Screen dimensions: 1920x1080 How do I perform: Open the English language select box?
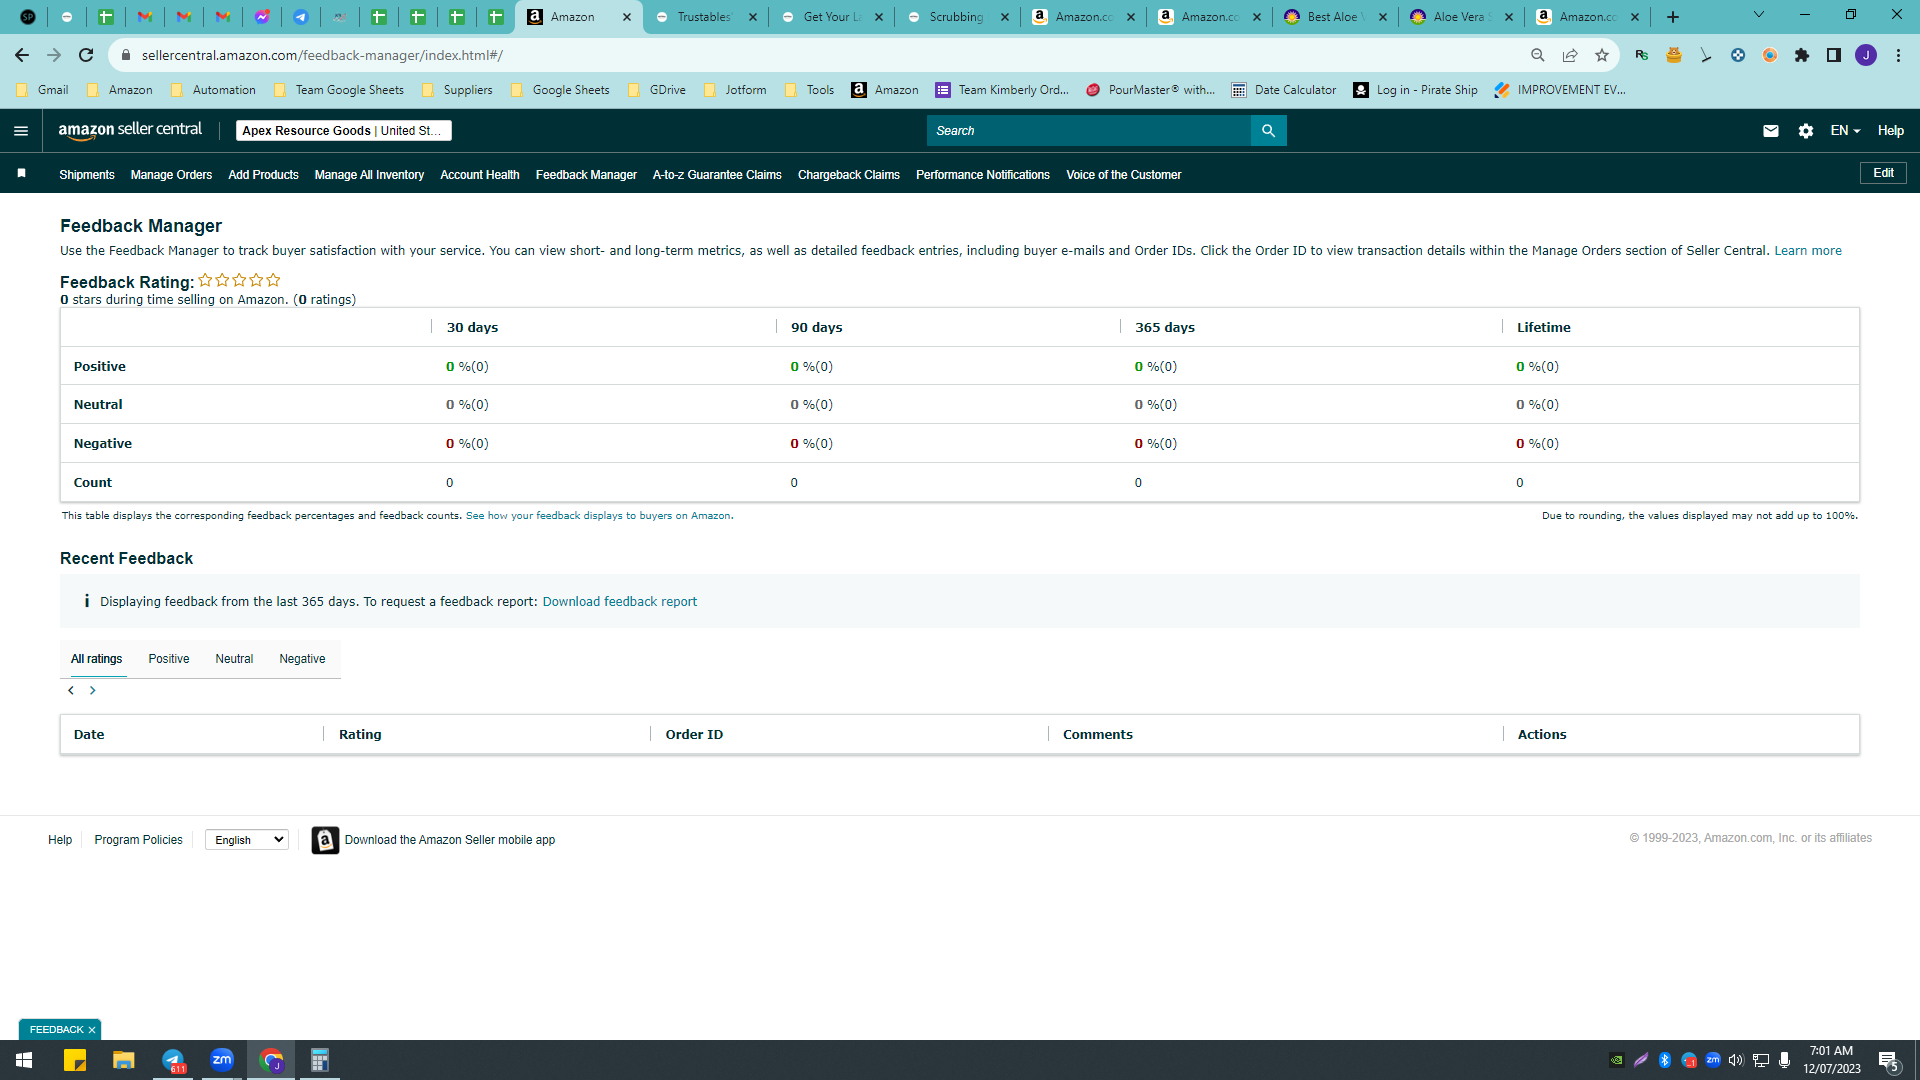[x=247, y=840]
